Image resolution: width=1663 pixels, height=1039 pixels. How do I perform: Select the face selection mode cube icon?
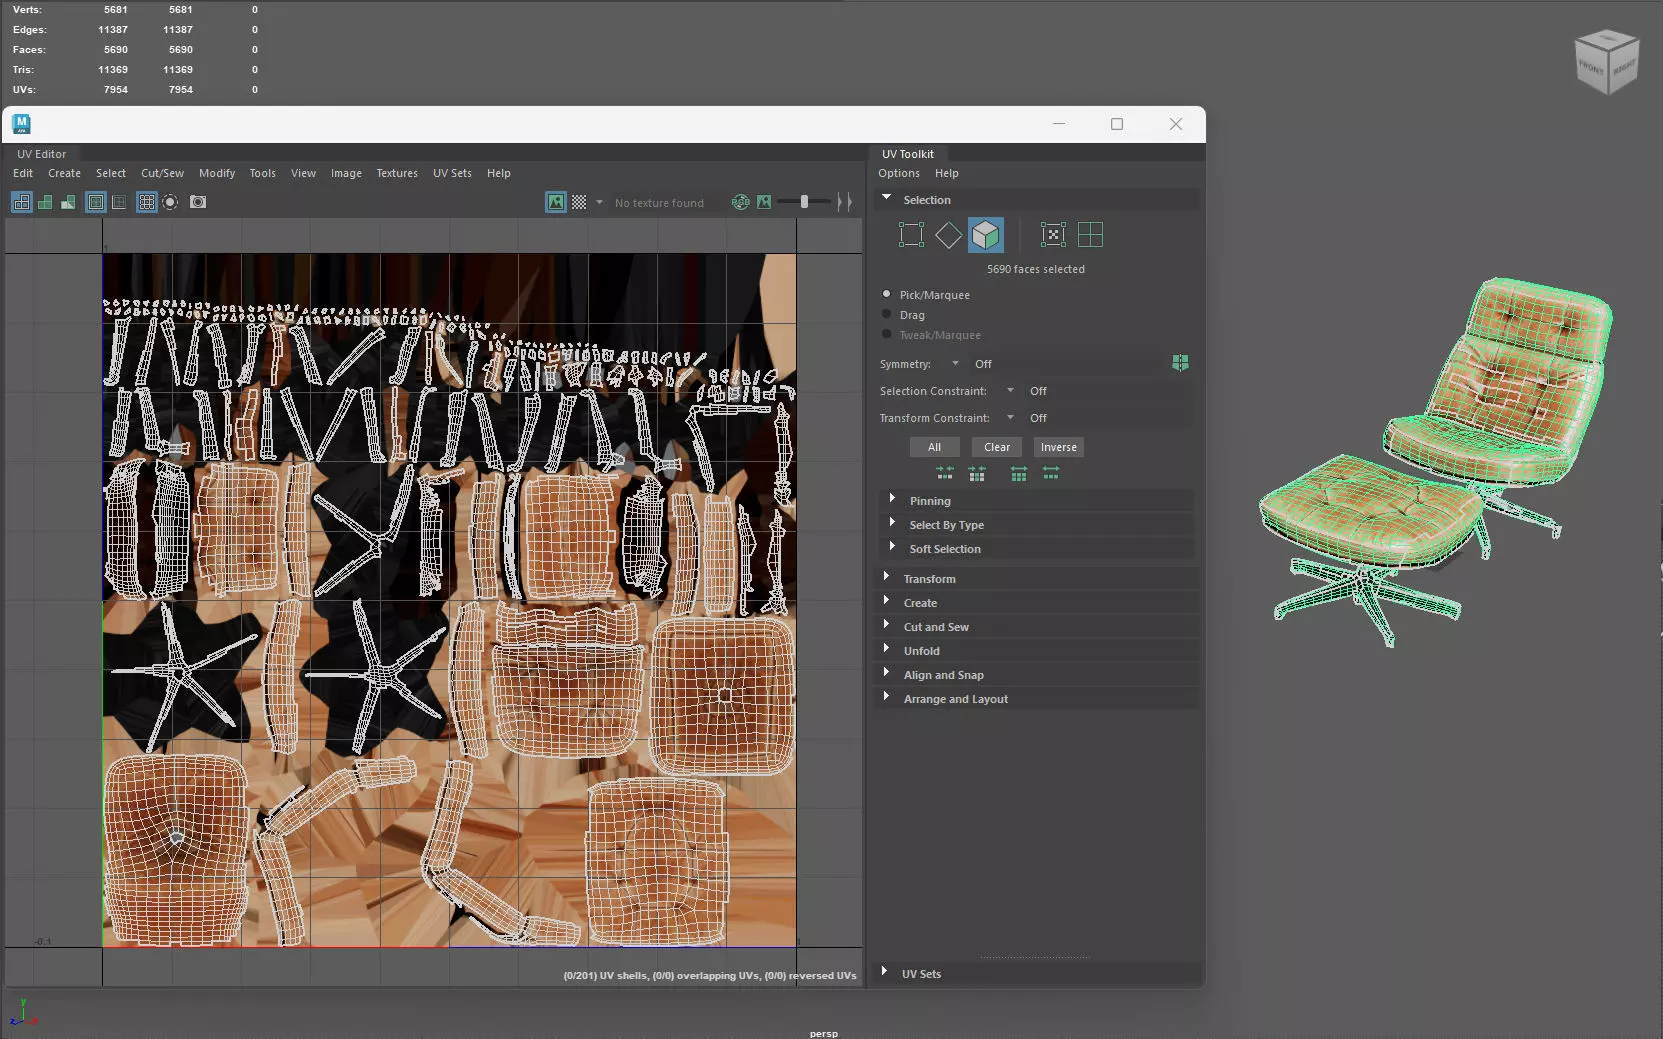coord(986,235)
